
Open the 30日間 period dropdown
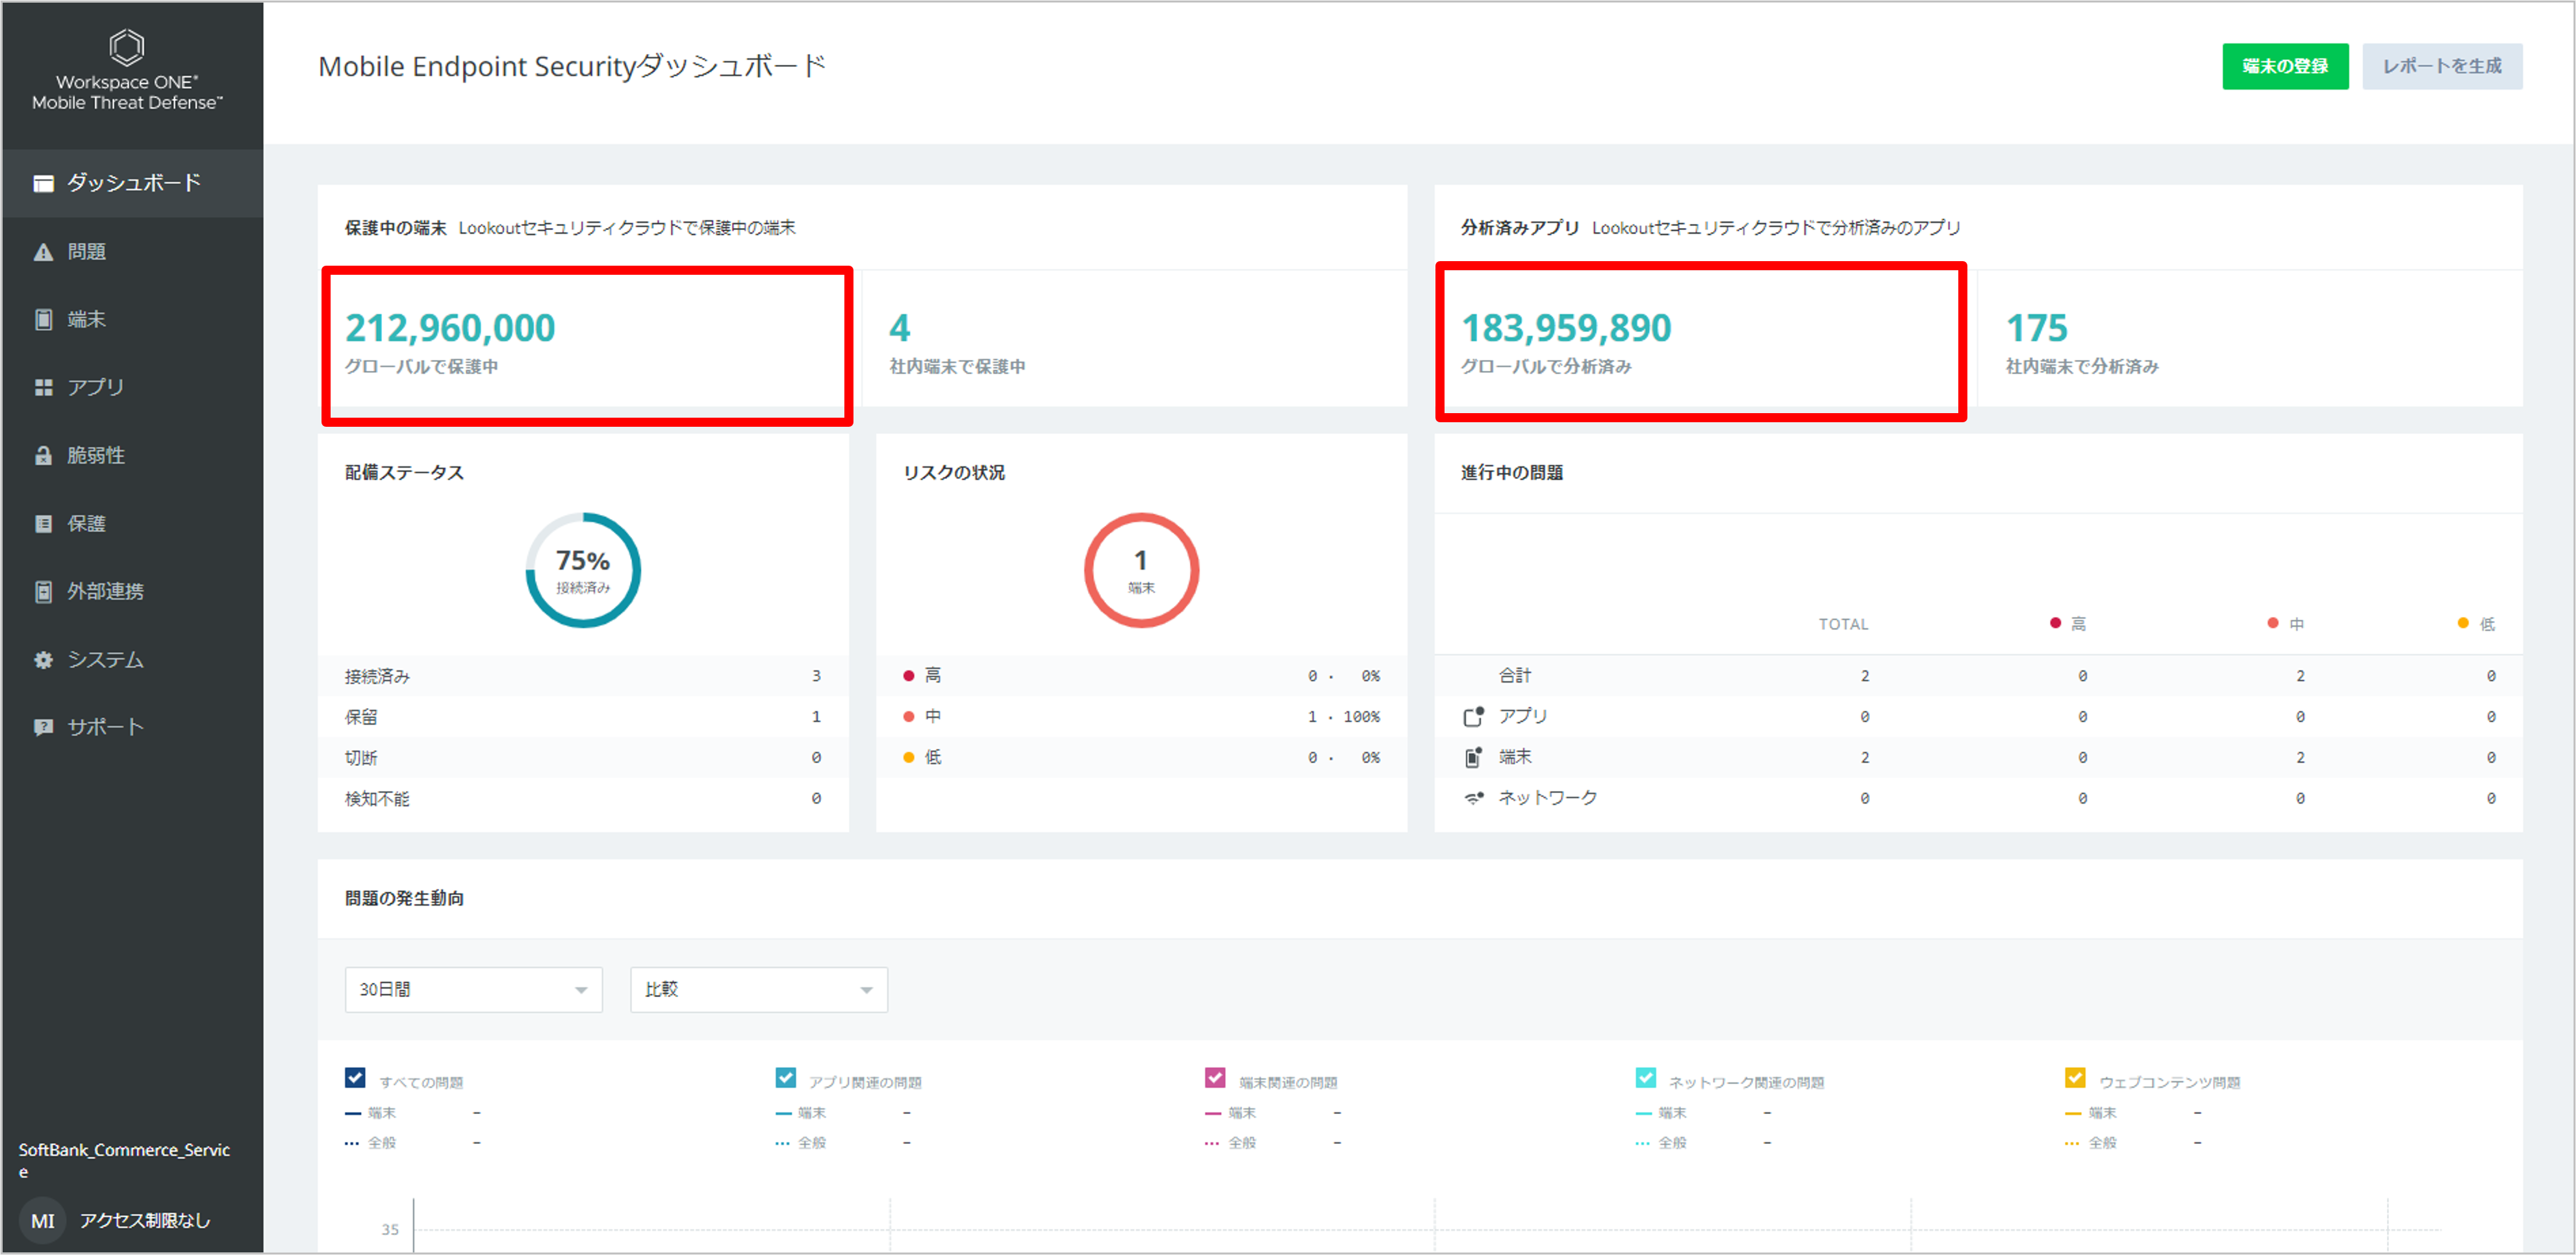(473, 990)
